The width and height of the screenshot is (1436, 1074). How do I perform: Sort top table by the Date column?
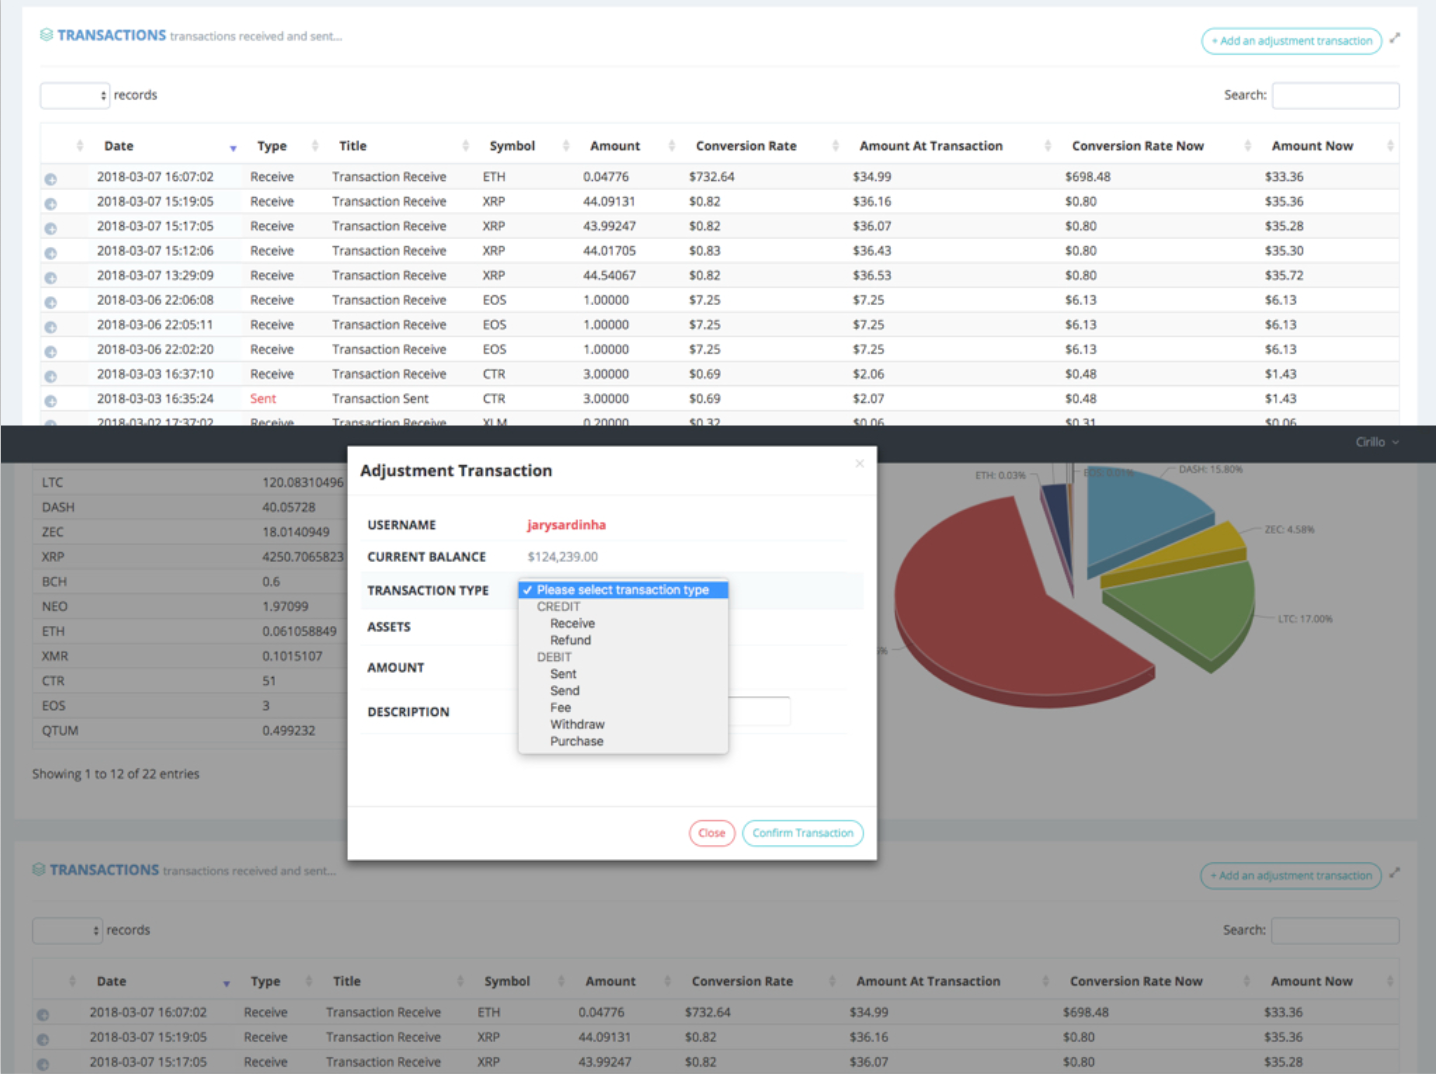coord(119,146)
